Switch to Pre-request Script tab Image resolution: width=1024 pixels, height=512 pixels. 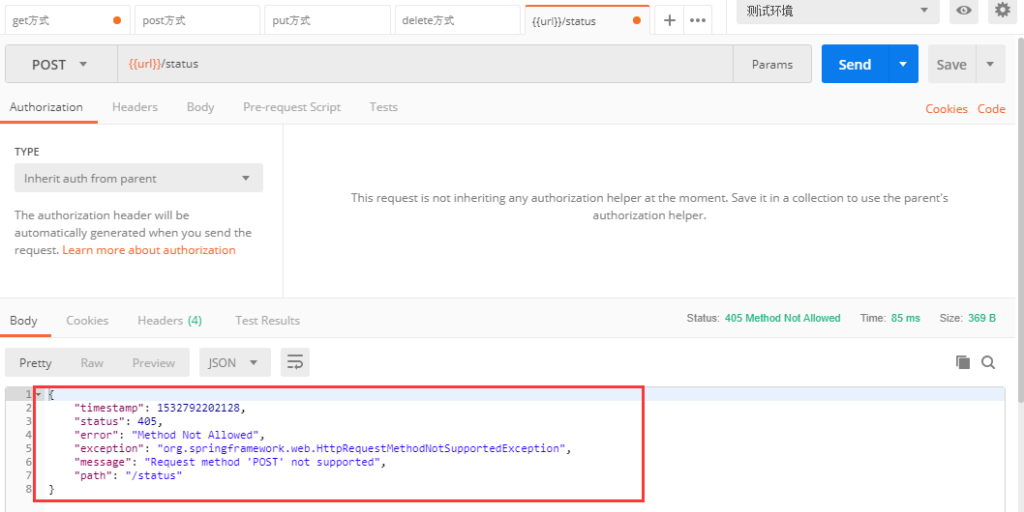292,107
